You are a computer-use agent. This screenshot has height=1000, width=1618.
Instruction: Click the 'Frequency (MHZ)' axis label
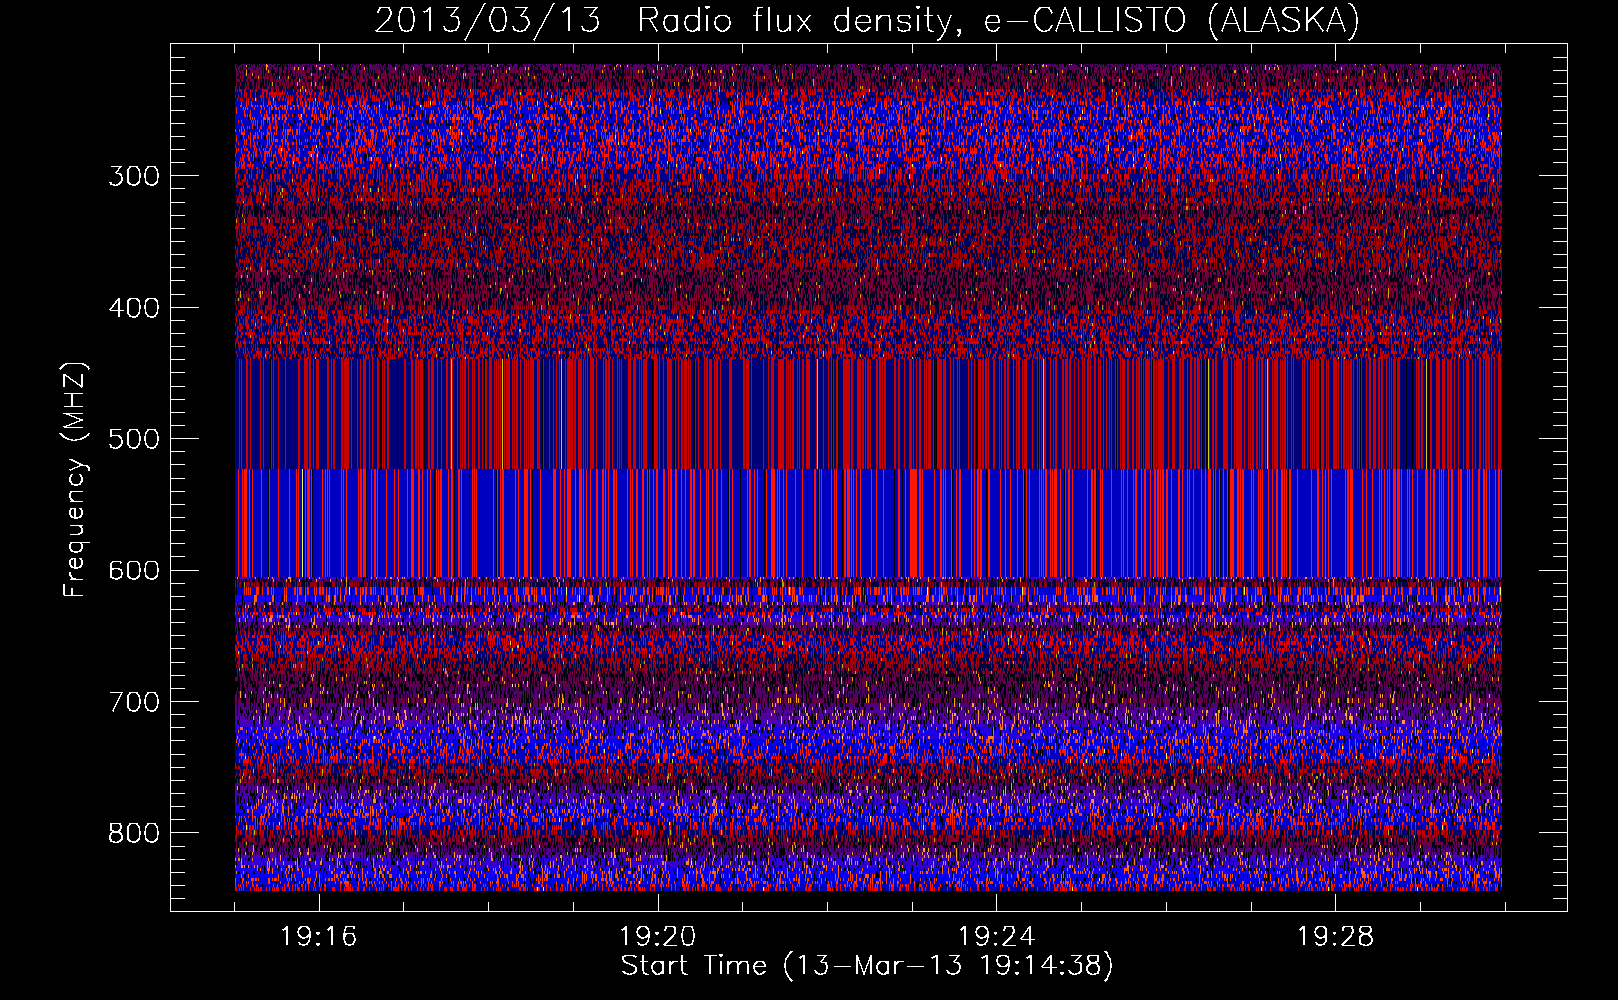pyautogui.click(x=75, y=480)
